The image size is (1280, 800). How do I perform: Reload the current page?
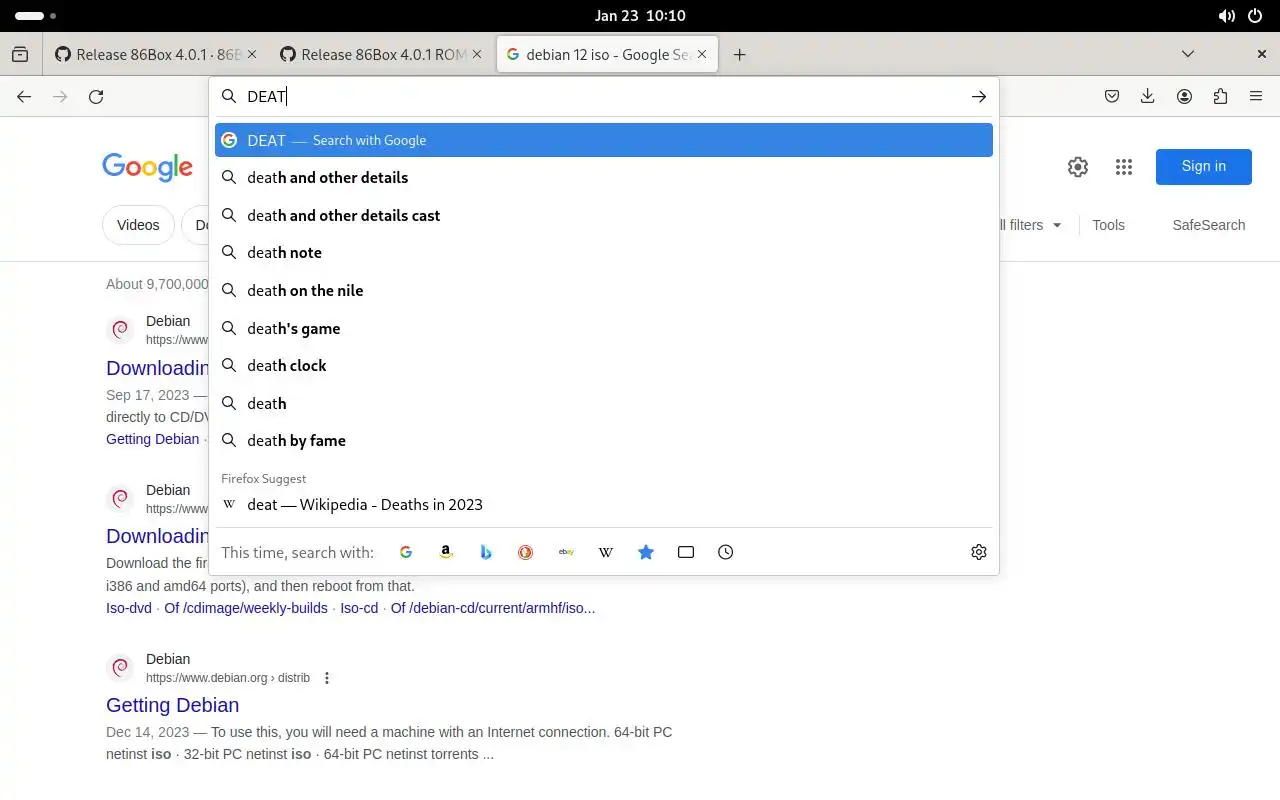[x=96, y=97]
